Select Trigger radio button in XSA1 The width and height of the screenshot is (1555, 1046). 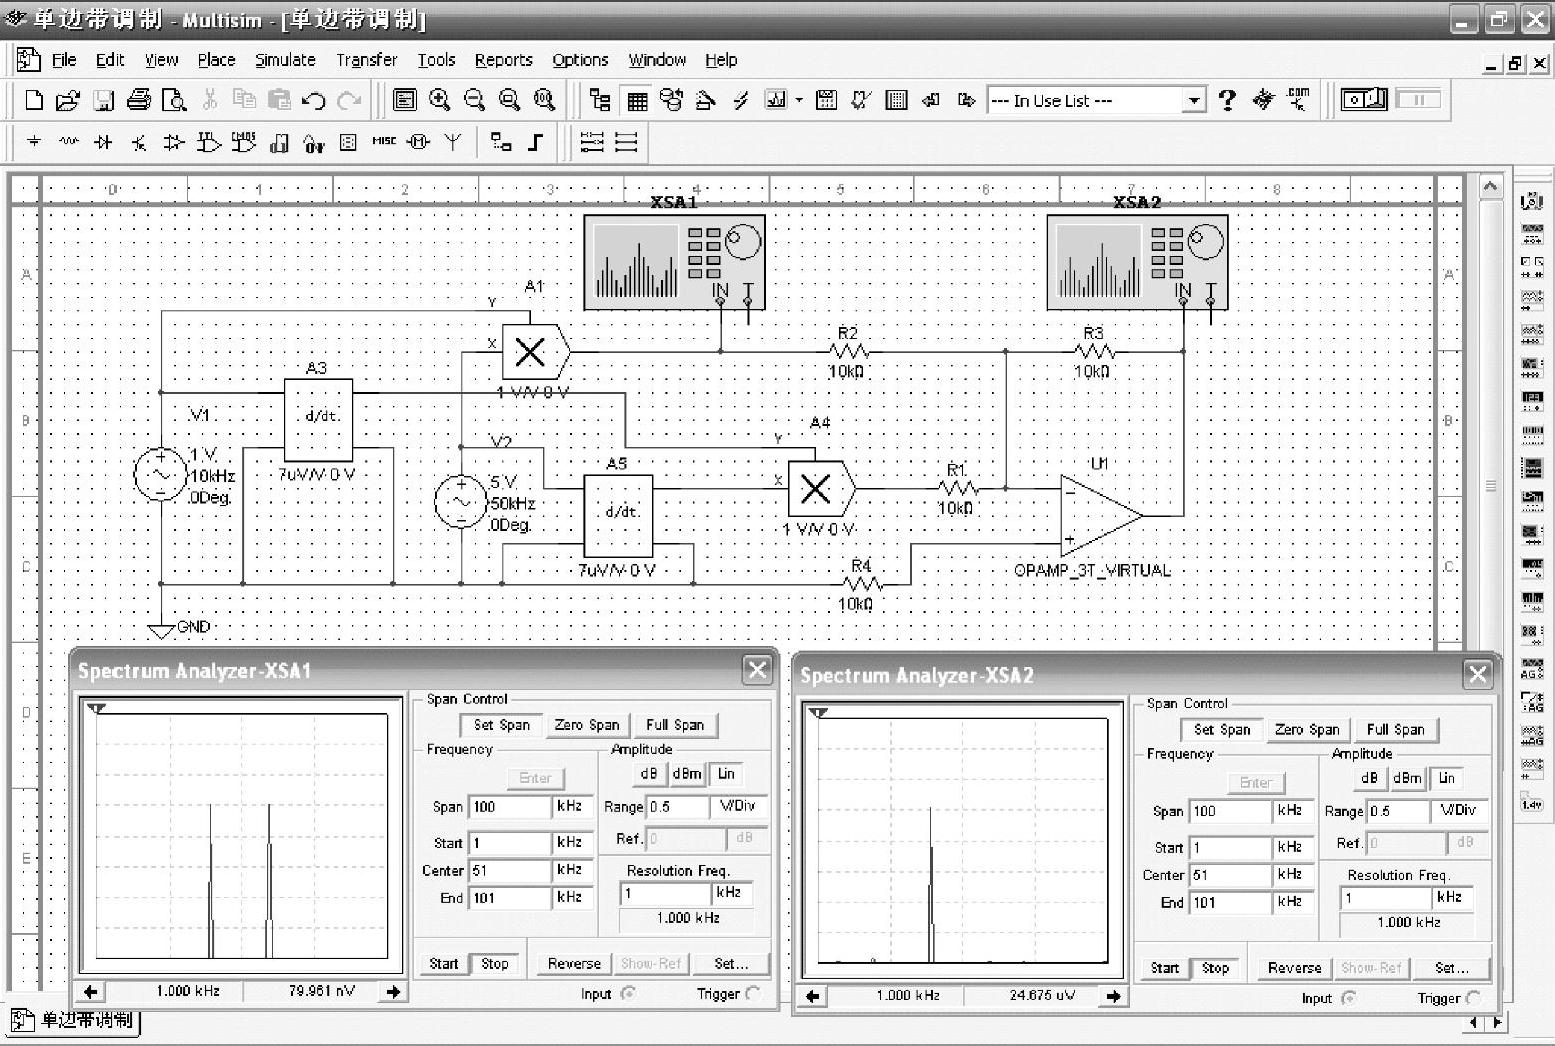(753, 993)
